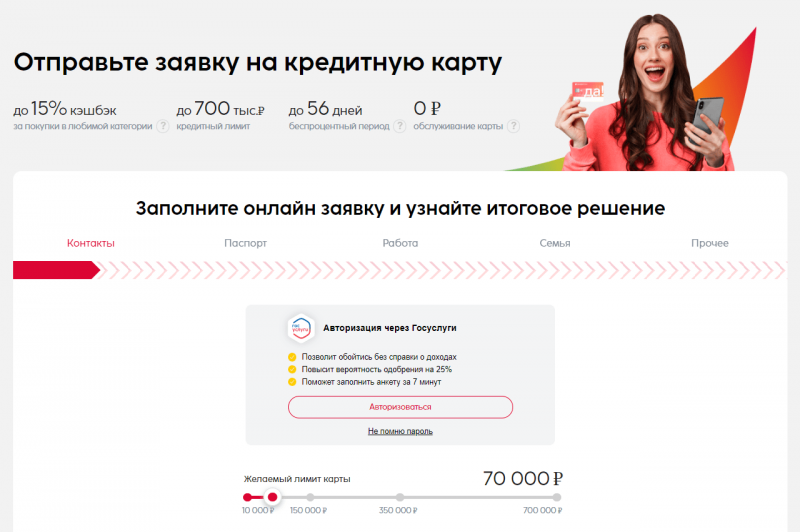Switch to the Паспорт step tab
Screen dimensions: 800x532
[x=245, y=243]
